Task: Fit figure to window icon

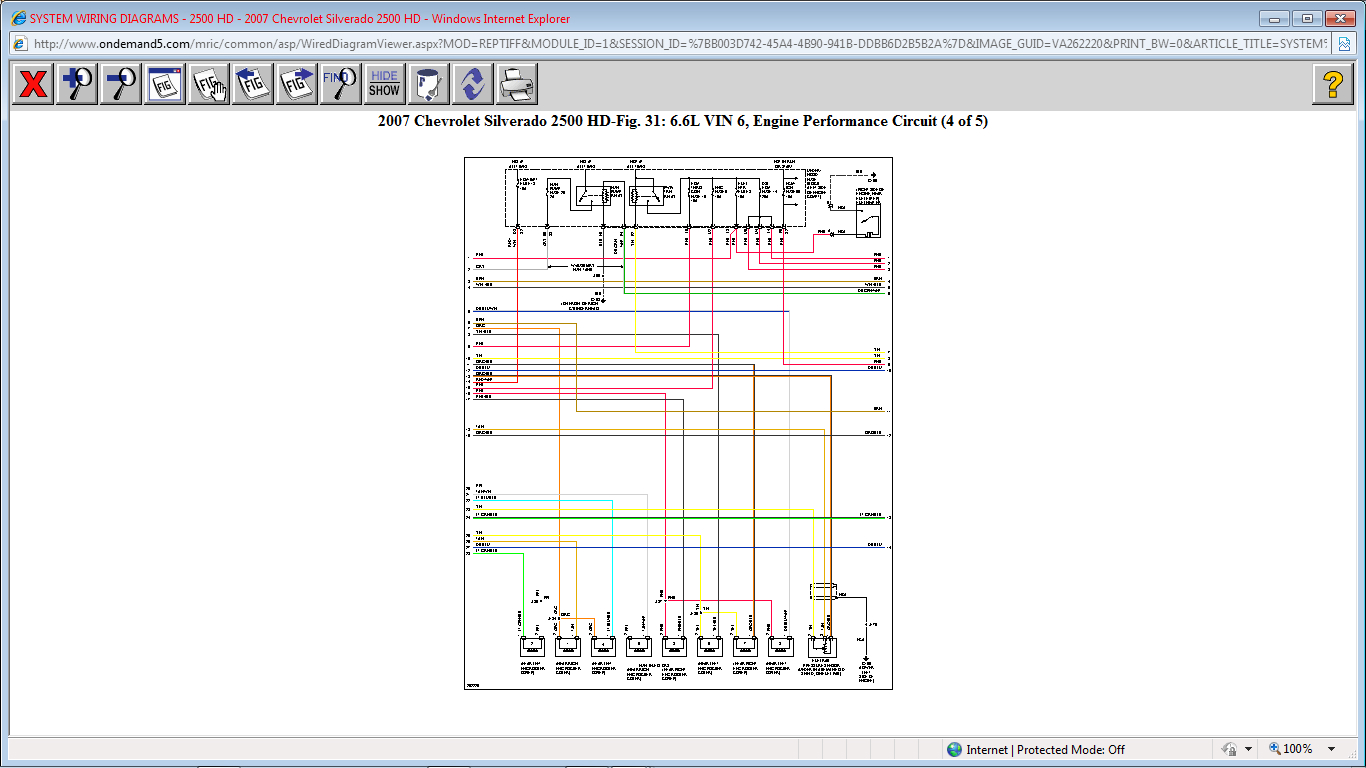Action: 165,84
